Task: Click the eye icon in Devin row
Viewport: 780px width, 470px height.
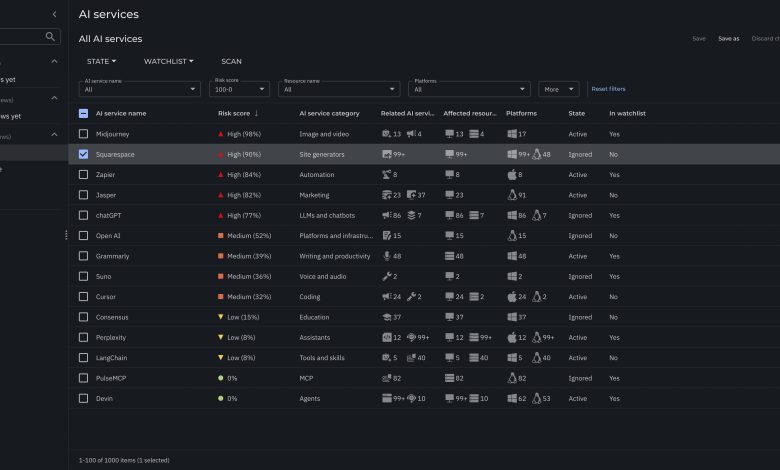Action: [411, 398]
